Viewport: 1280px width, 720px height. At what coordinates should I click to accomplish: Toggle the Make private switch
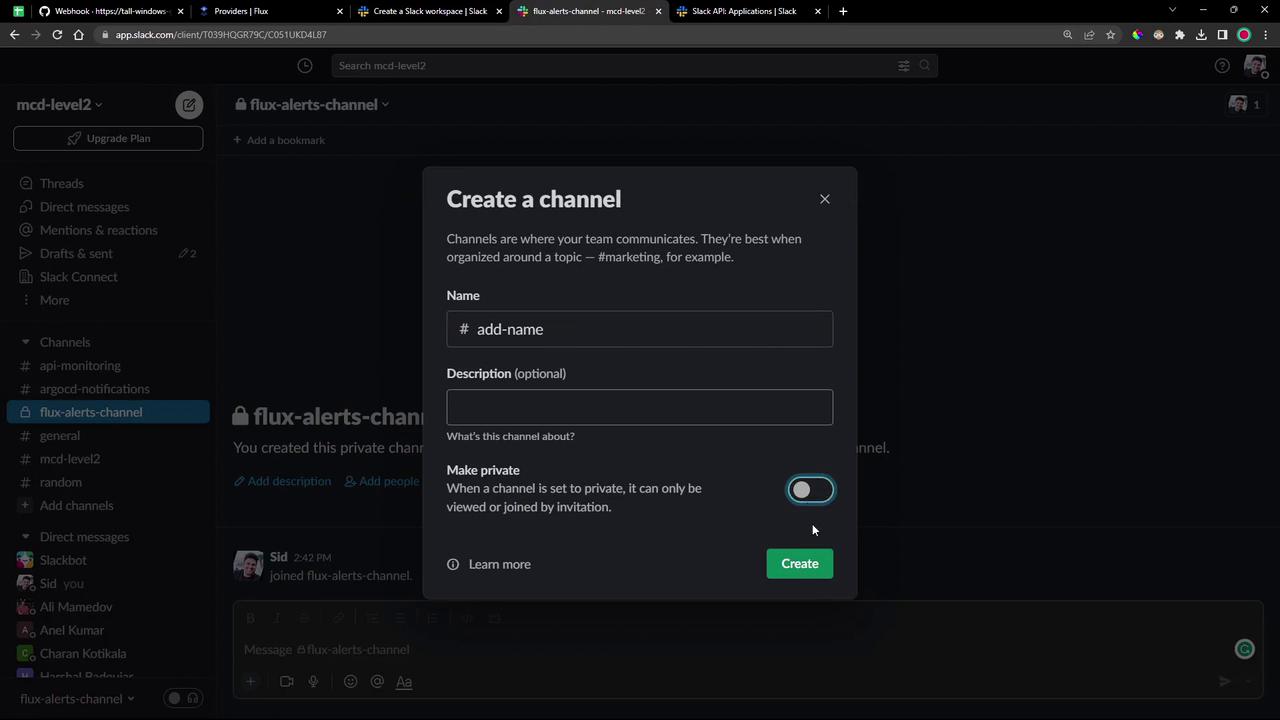click(811, 490)
